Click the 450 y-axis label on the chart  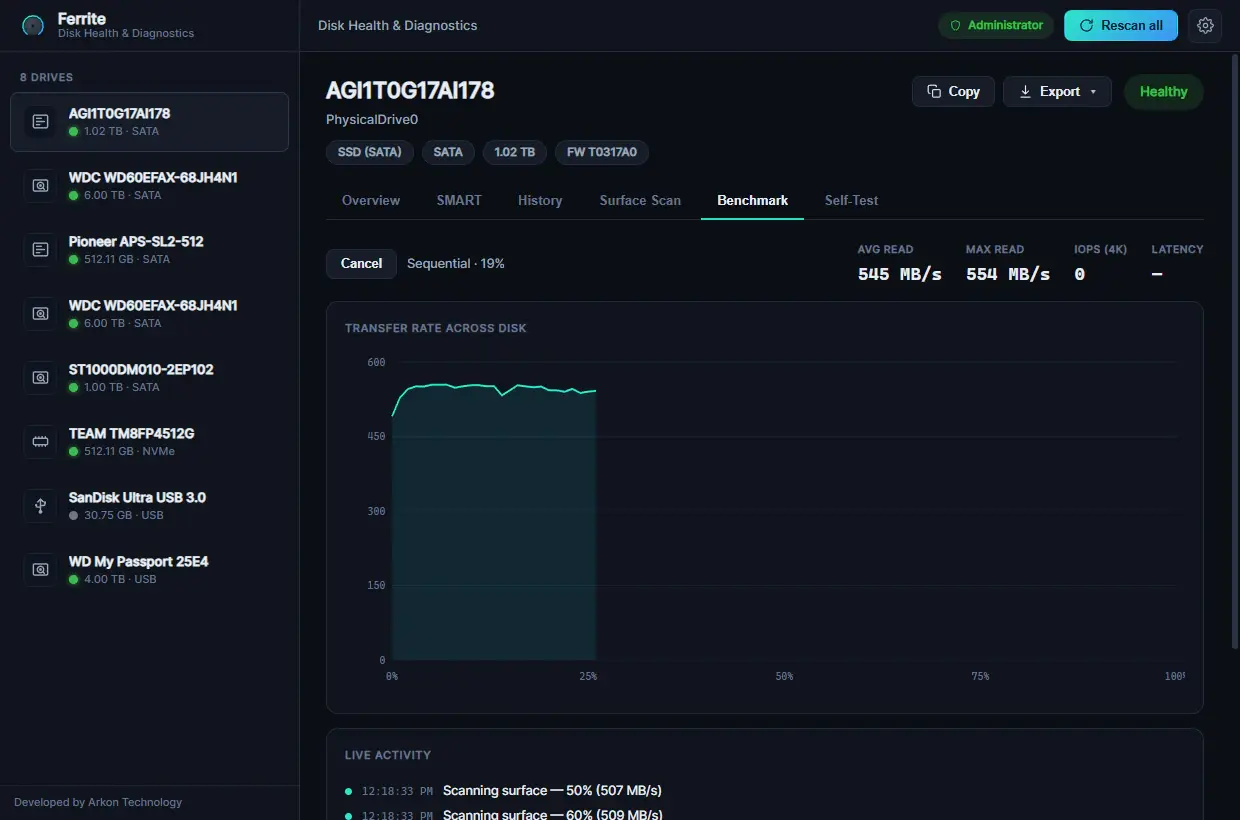click(x=375, y=436)
